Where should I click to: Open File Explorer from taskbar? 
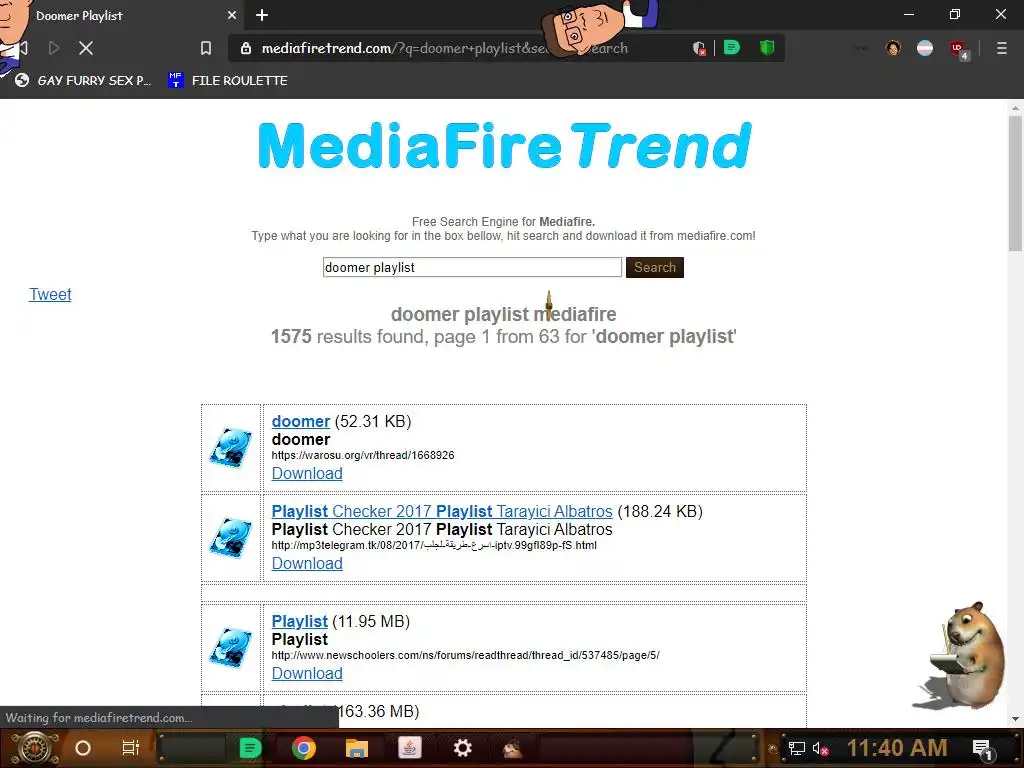[x=357, y=748]
